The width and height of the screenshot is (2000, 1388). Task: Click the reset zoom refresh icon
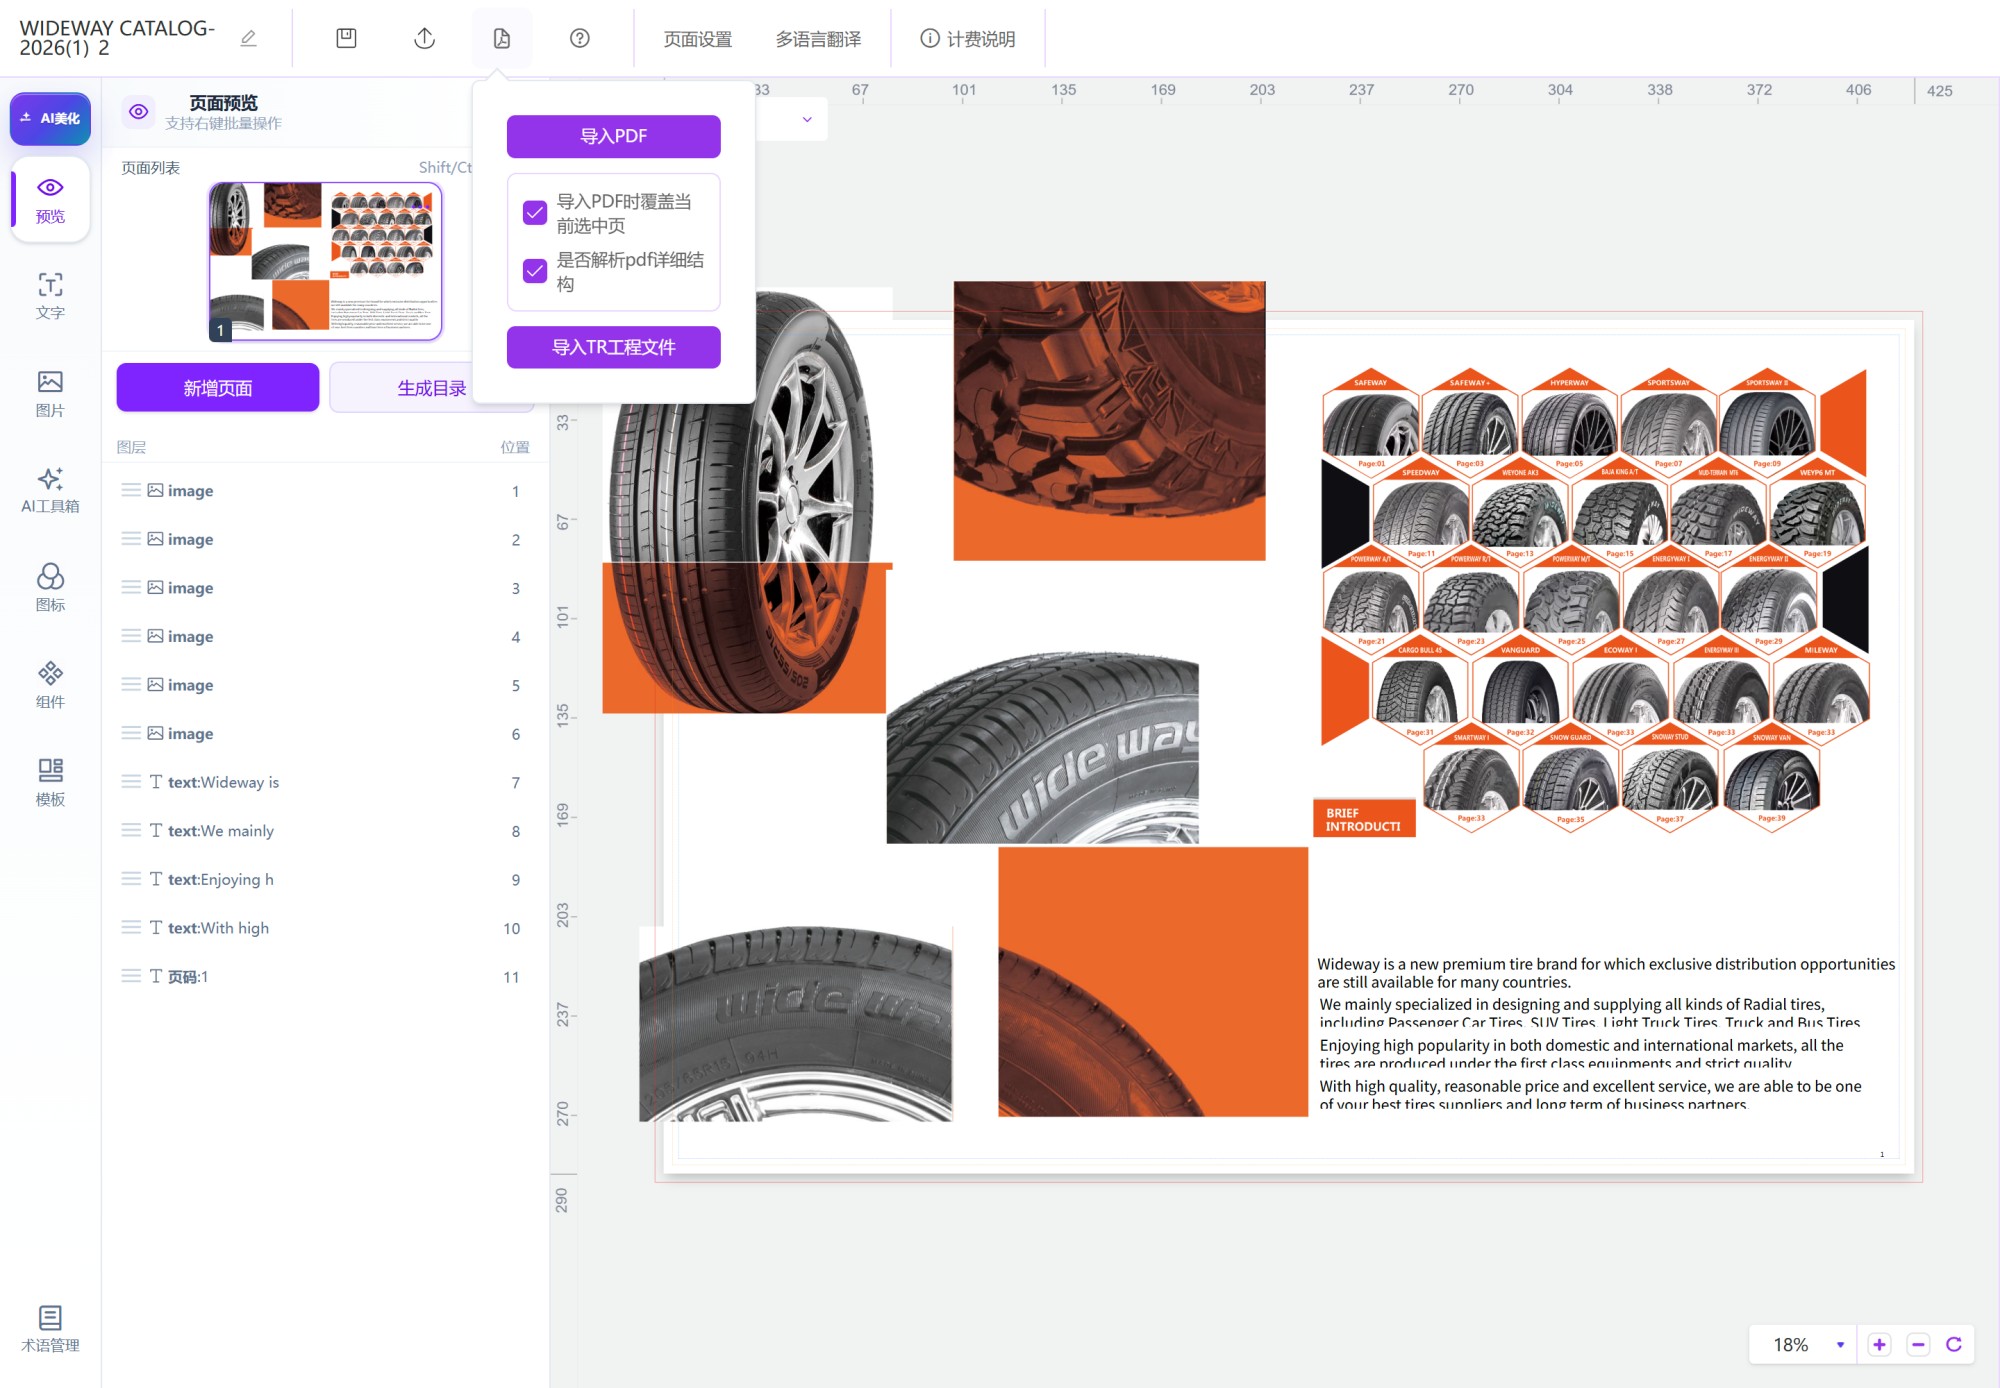pyautogui.click(x=1954, y=1345)
